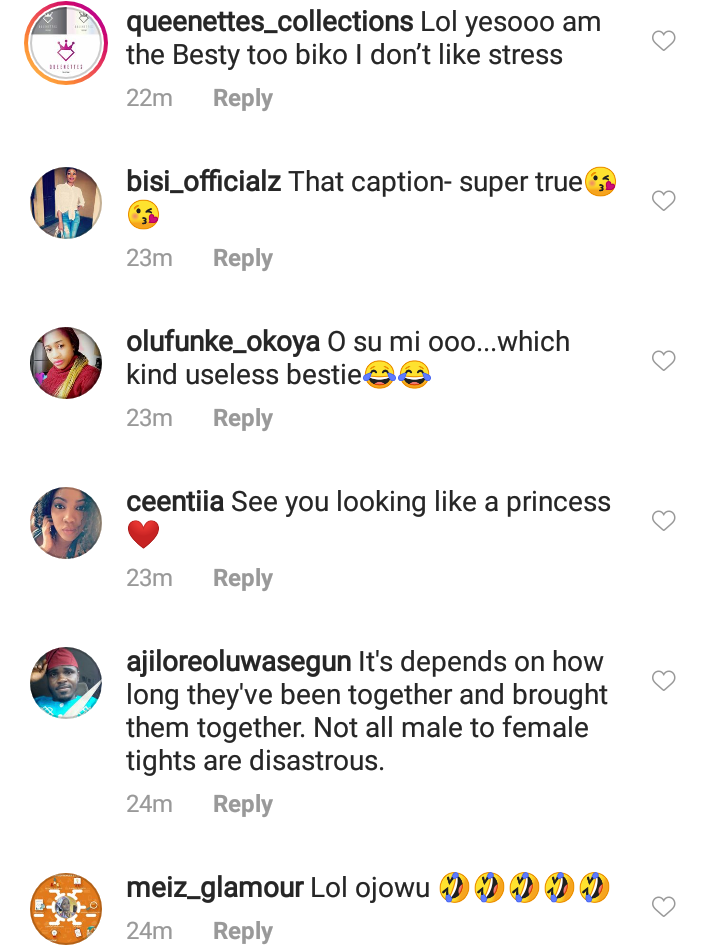Heart ajiloreoluwasegun's comment

663,681
